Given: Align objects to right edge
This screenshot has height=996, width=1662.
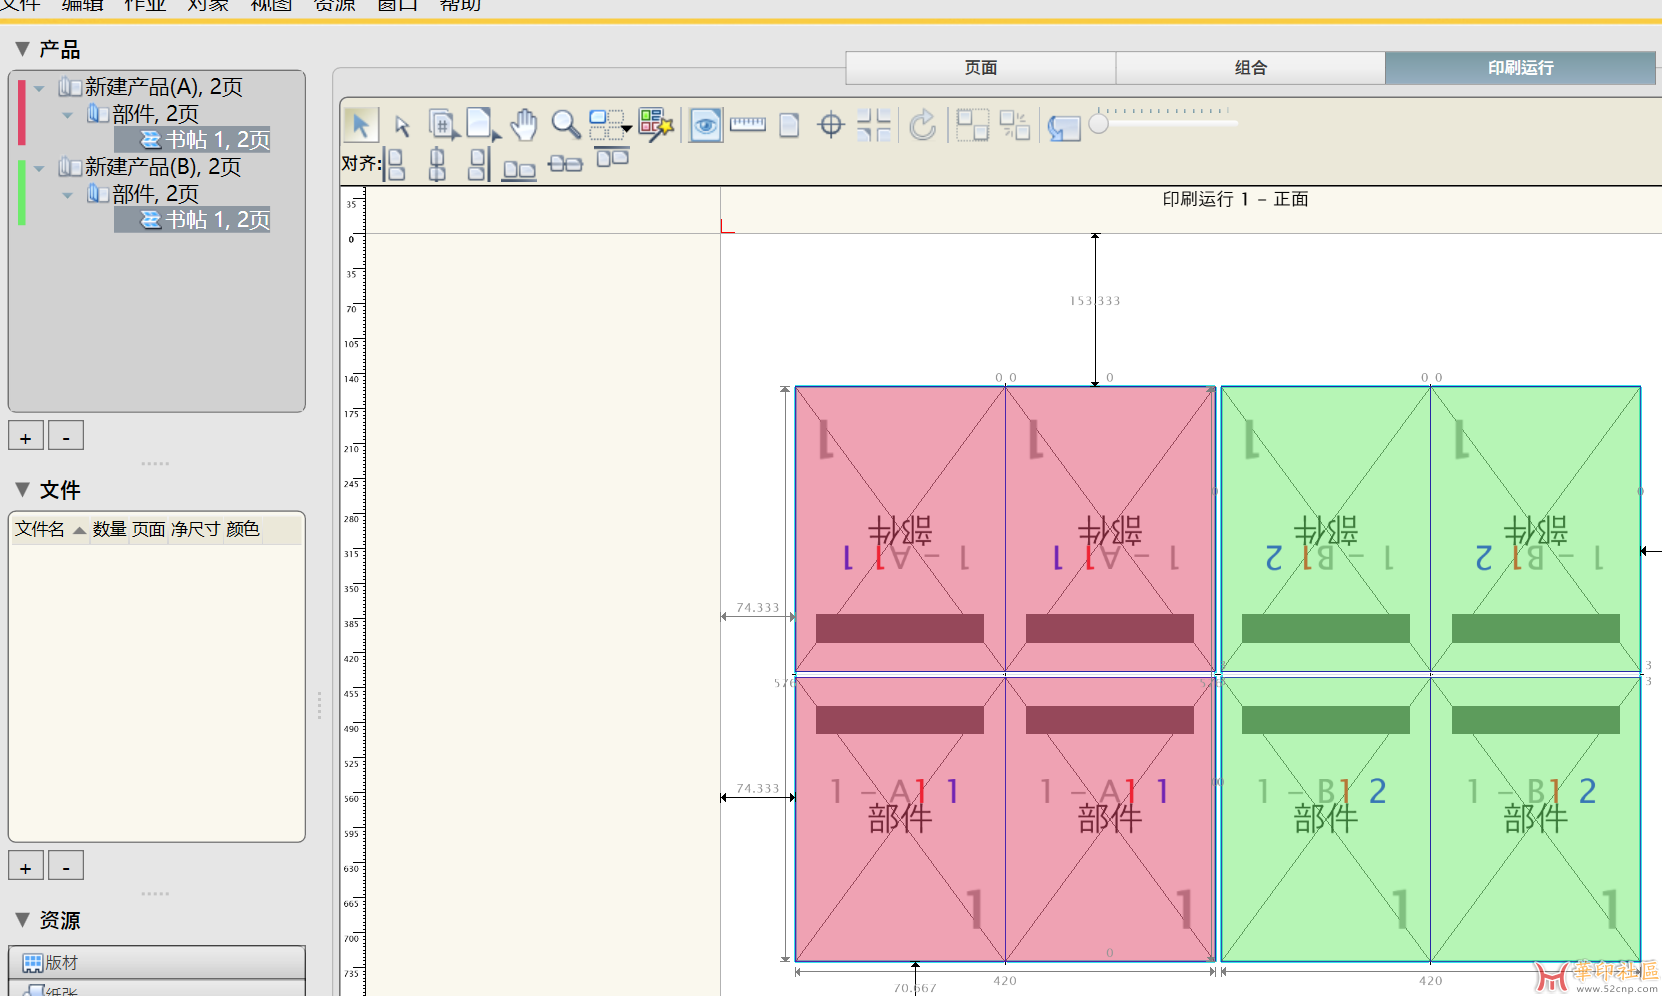Looking at the screenshot, I should coord(478,164).
